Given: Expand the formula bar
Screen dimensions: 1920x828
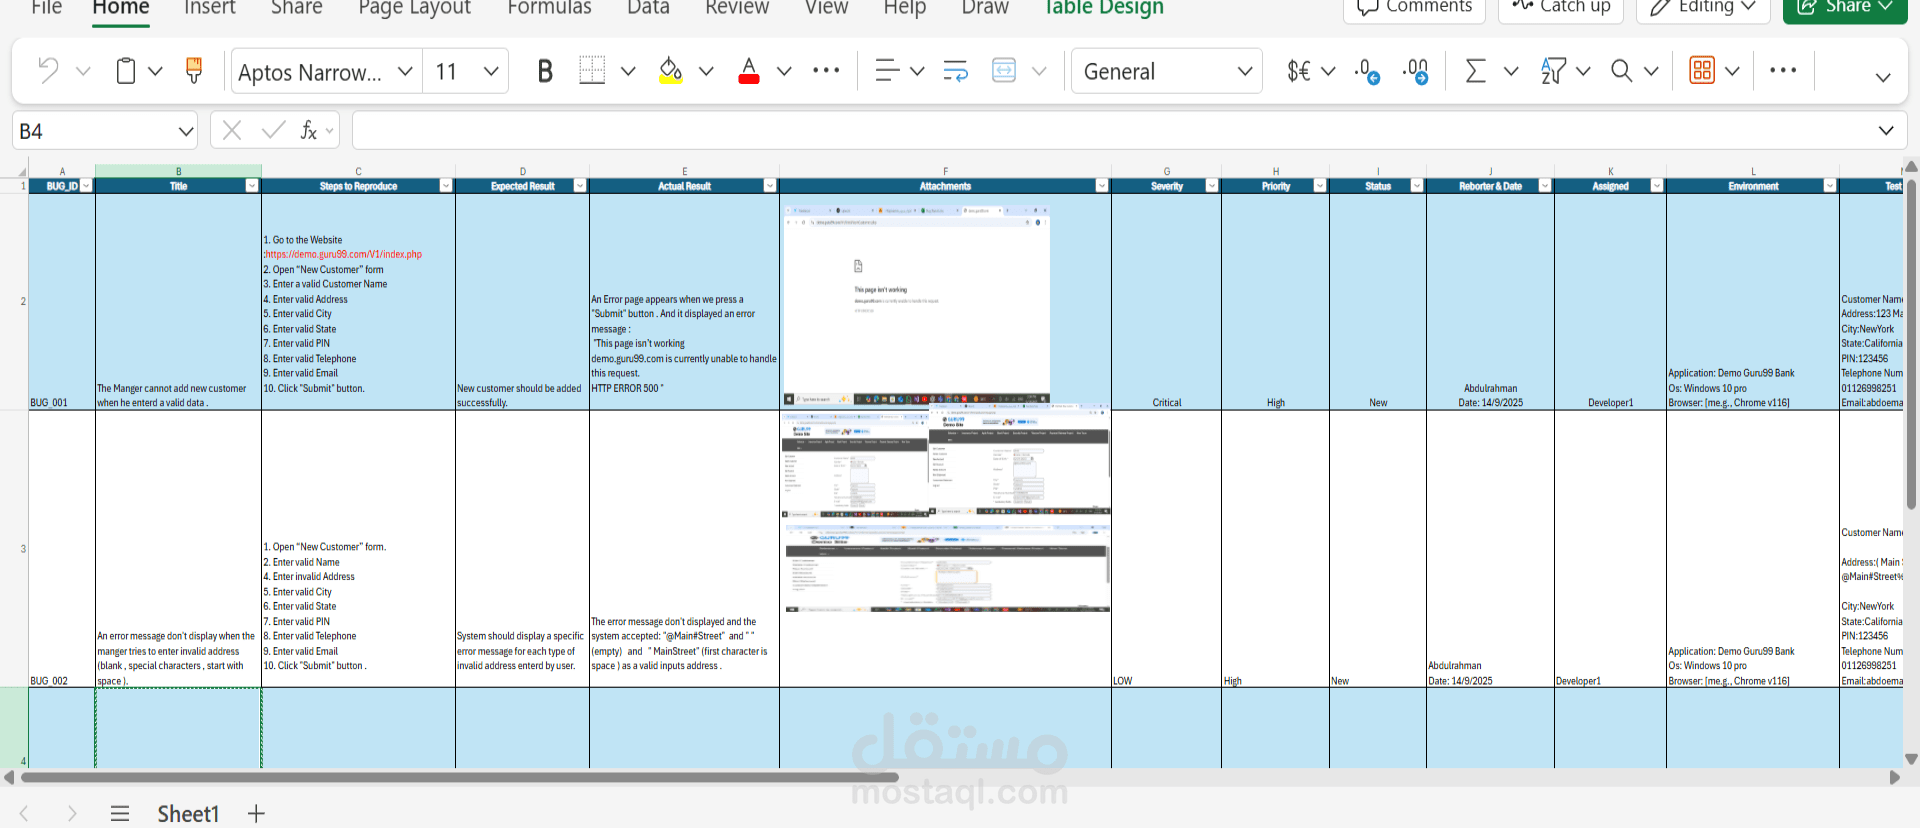Looking at the screenshot, I should tap(1886, 130).
